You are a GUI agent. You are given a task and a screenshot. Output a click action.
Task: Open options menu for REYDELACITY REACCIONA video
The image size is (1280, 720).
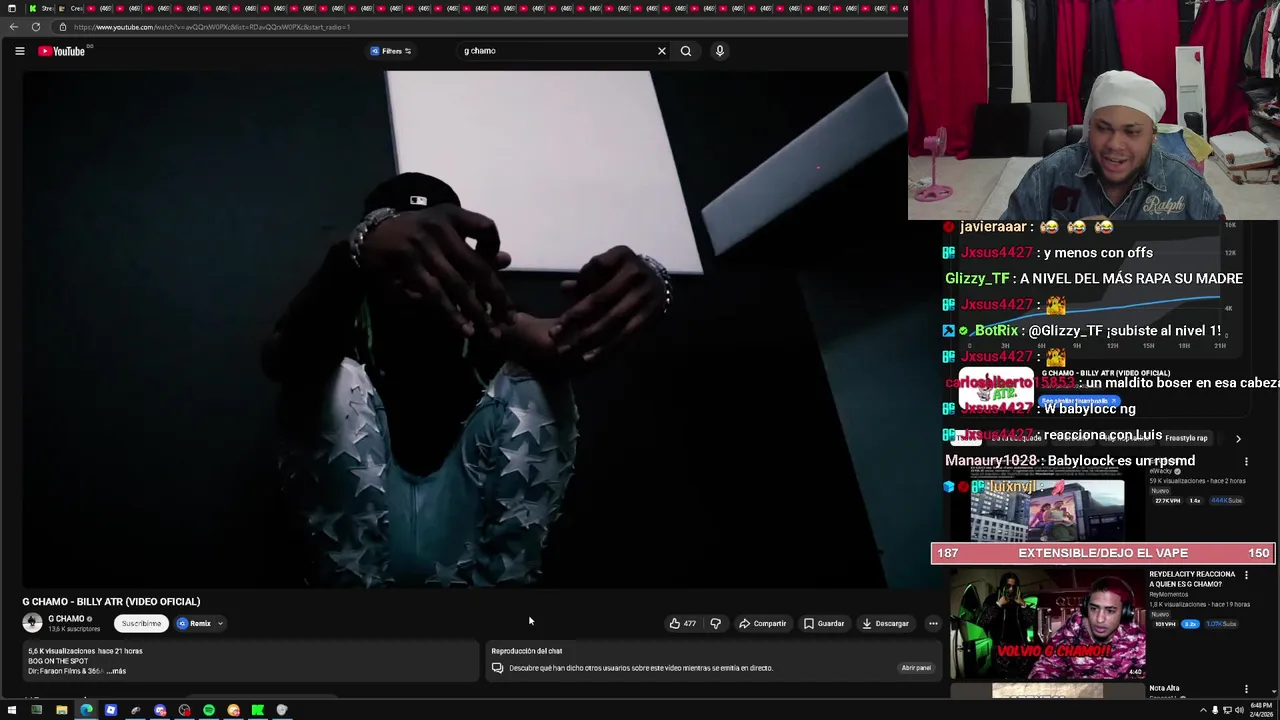click(x=1246, y=575)
